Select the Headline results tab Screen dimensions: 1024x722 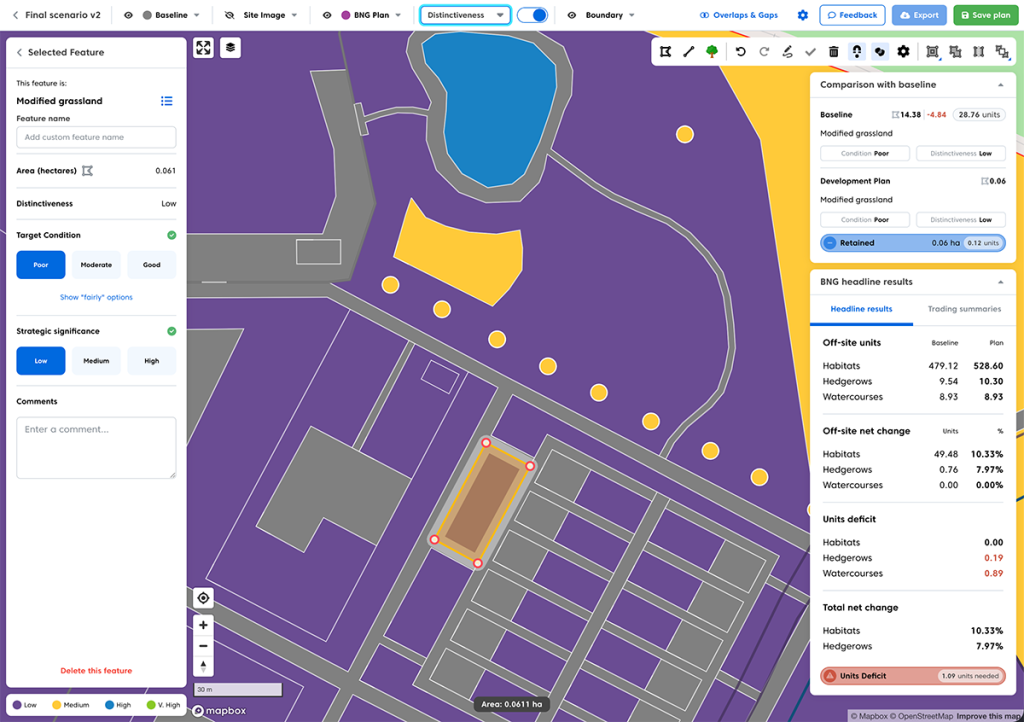pos(861,309)
